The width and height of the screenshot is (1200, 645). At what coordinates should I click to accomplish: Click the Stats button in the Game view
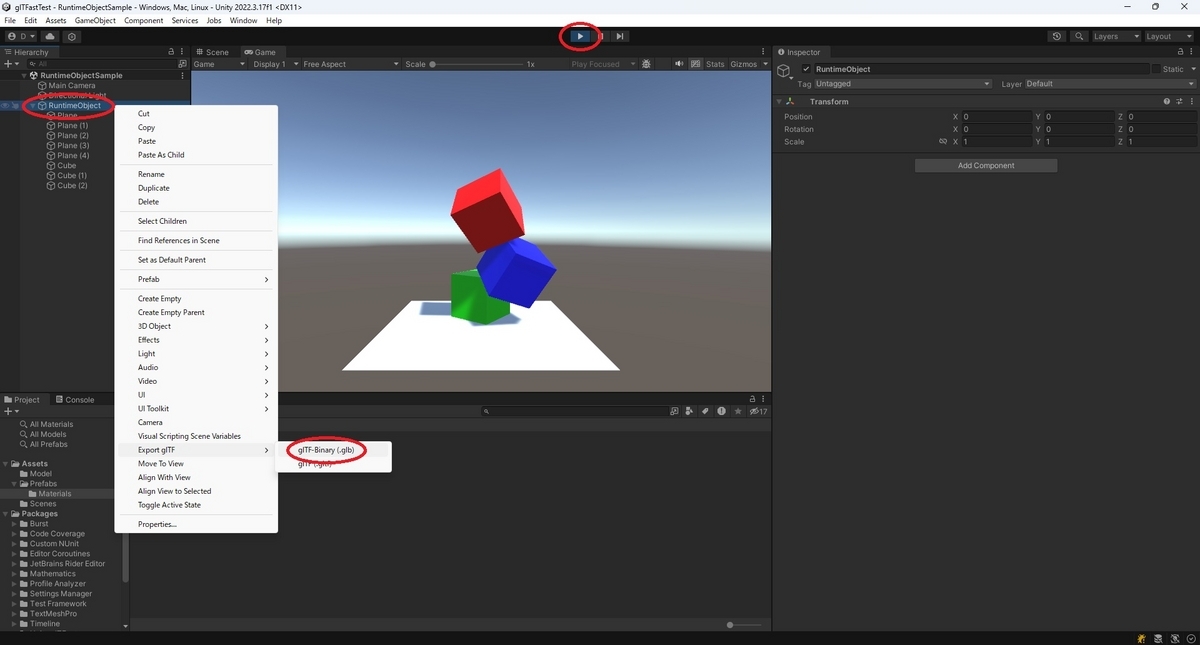[714, 63]
